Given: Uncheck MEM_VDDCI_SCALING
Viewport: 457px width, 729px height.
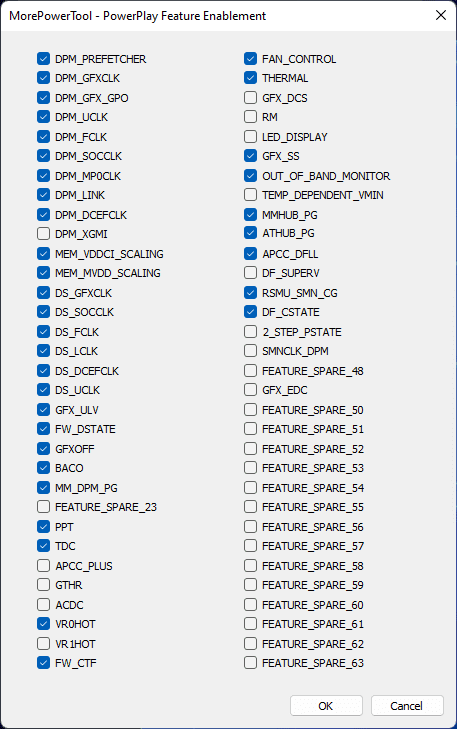Looking at the screenshot, I should (x=43, y=254).
